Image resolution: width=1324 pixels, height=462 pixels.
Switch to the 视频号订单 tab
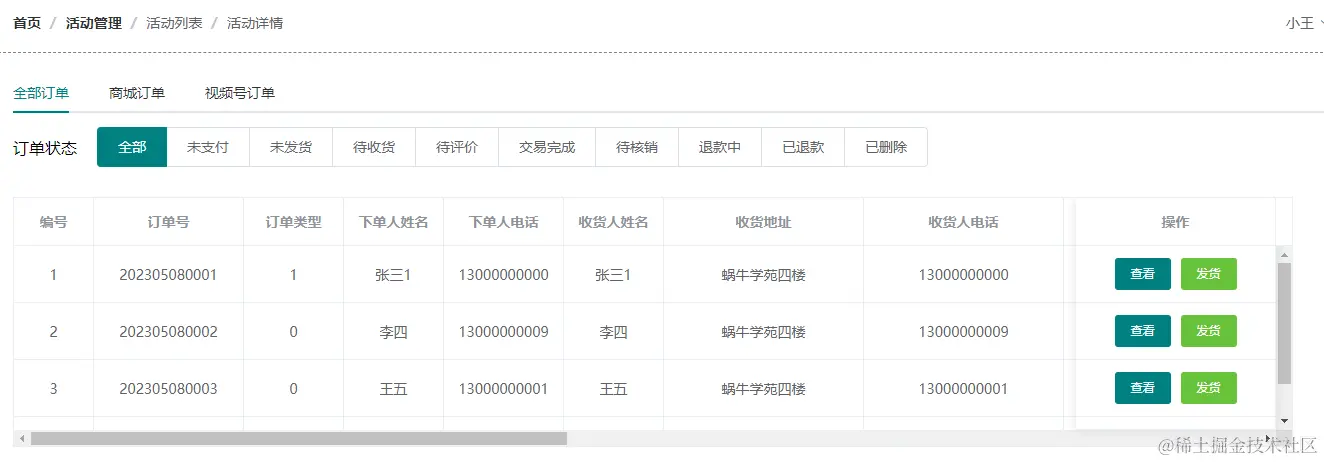coord(240,93)
